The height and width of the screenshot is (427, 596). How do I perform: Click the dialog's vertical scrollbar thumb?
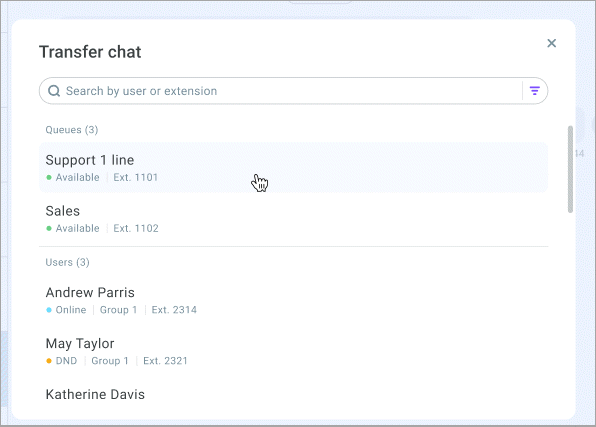tap(570, 169)
